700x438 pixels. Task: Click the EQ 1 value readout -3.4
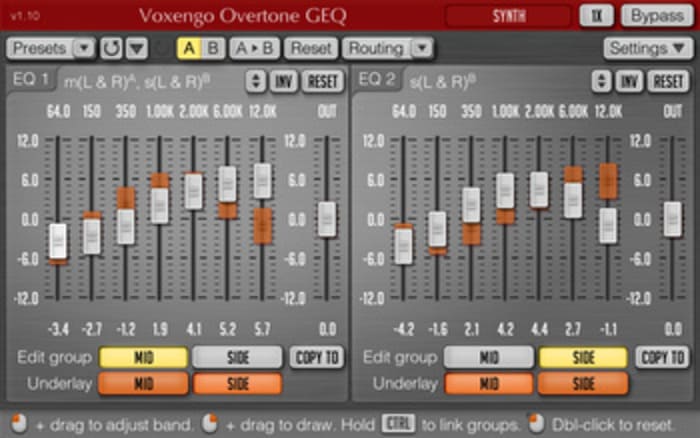58,330
